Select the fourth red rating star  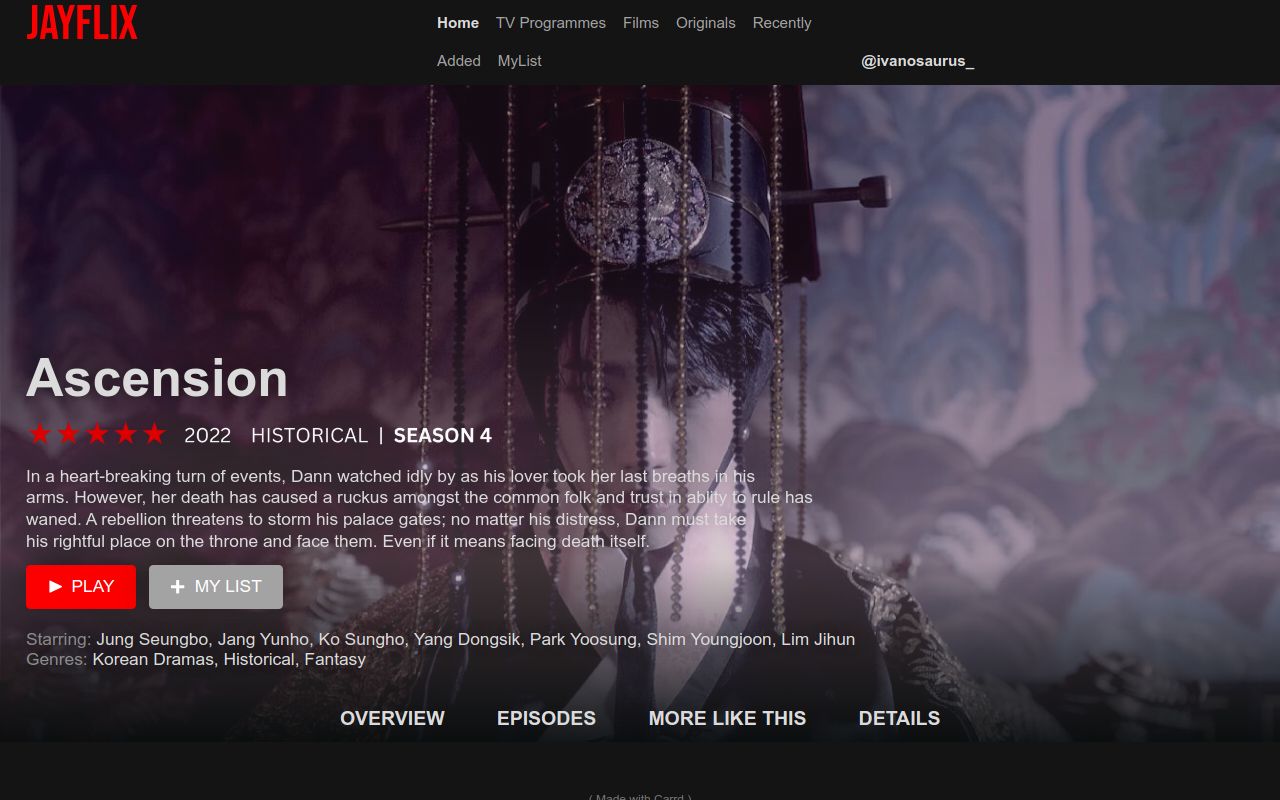(126, 434)
